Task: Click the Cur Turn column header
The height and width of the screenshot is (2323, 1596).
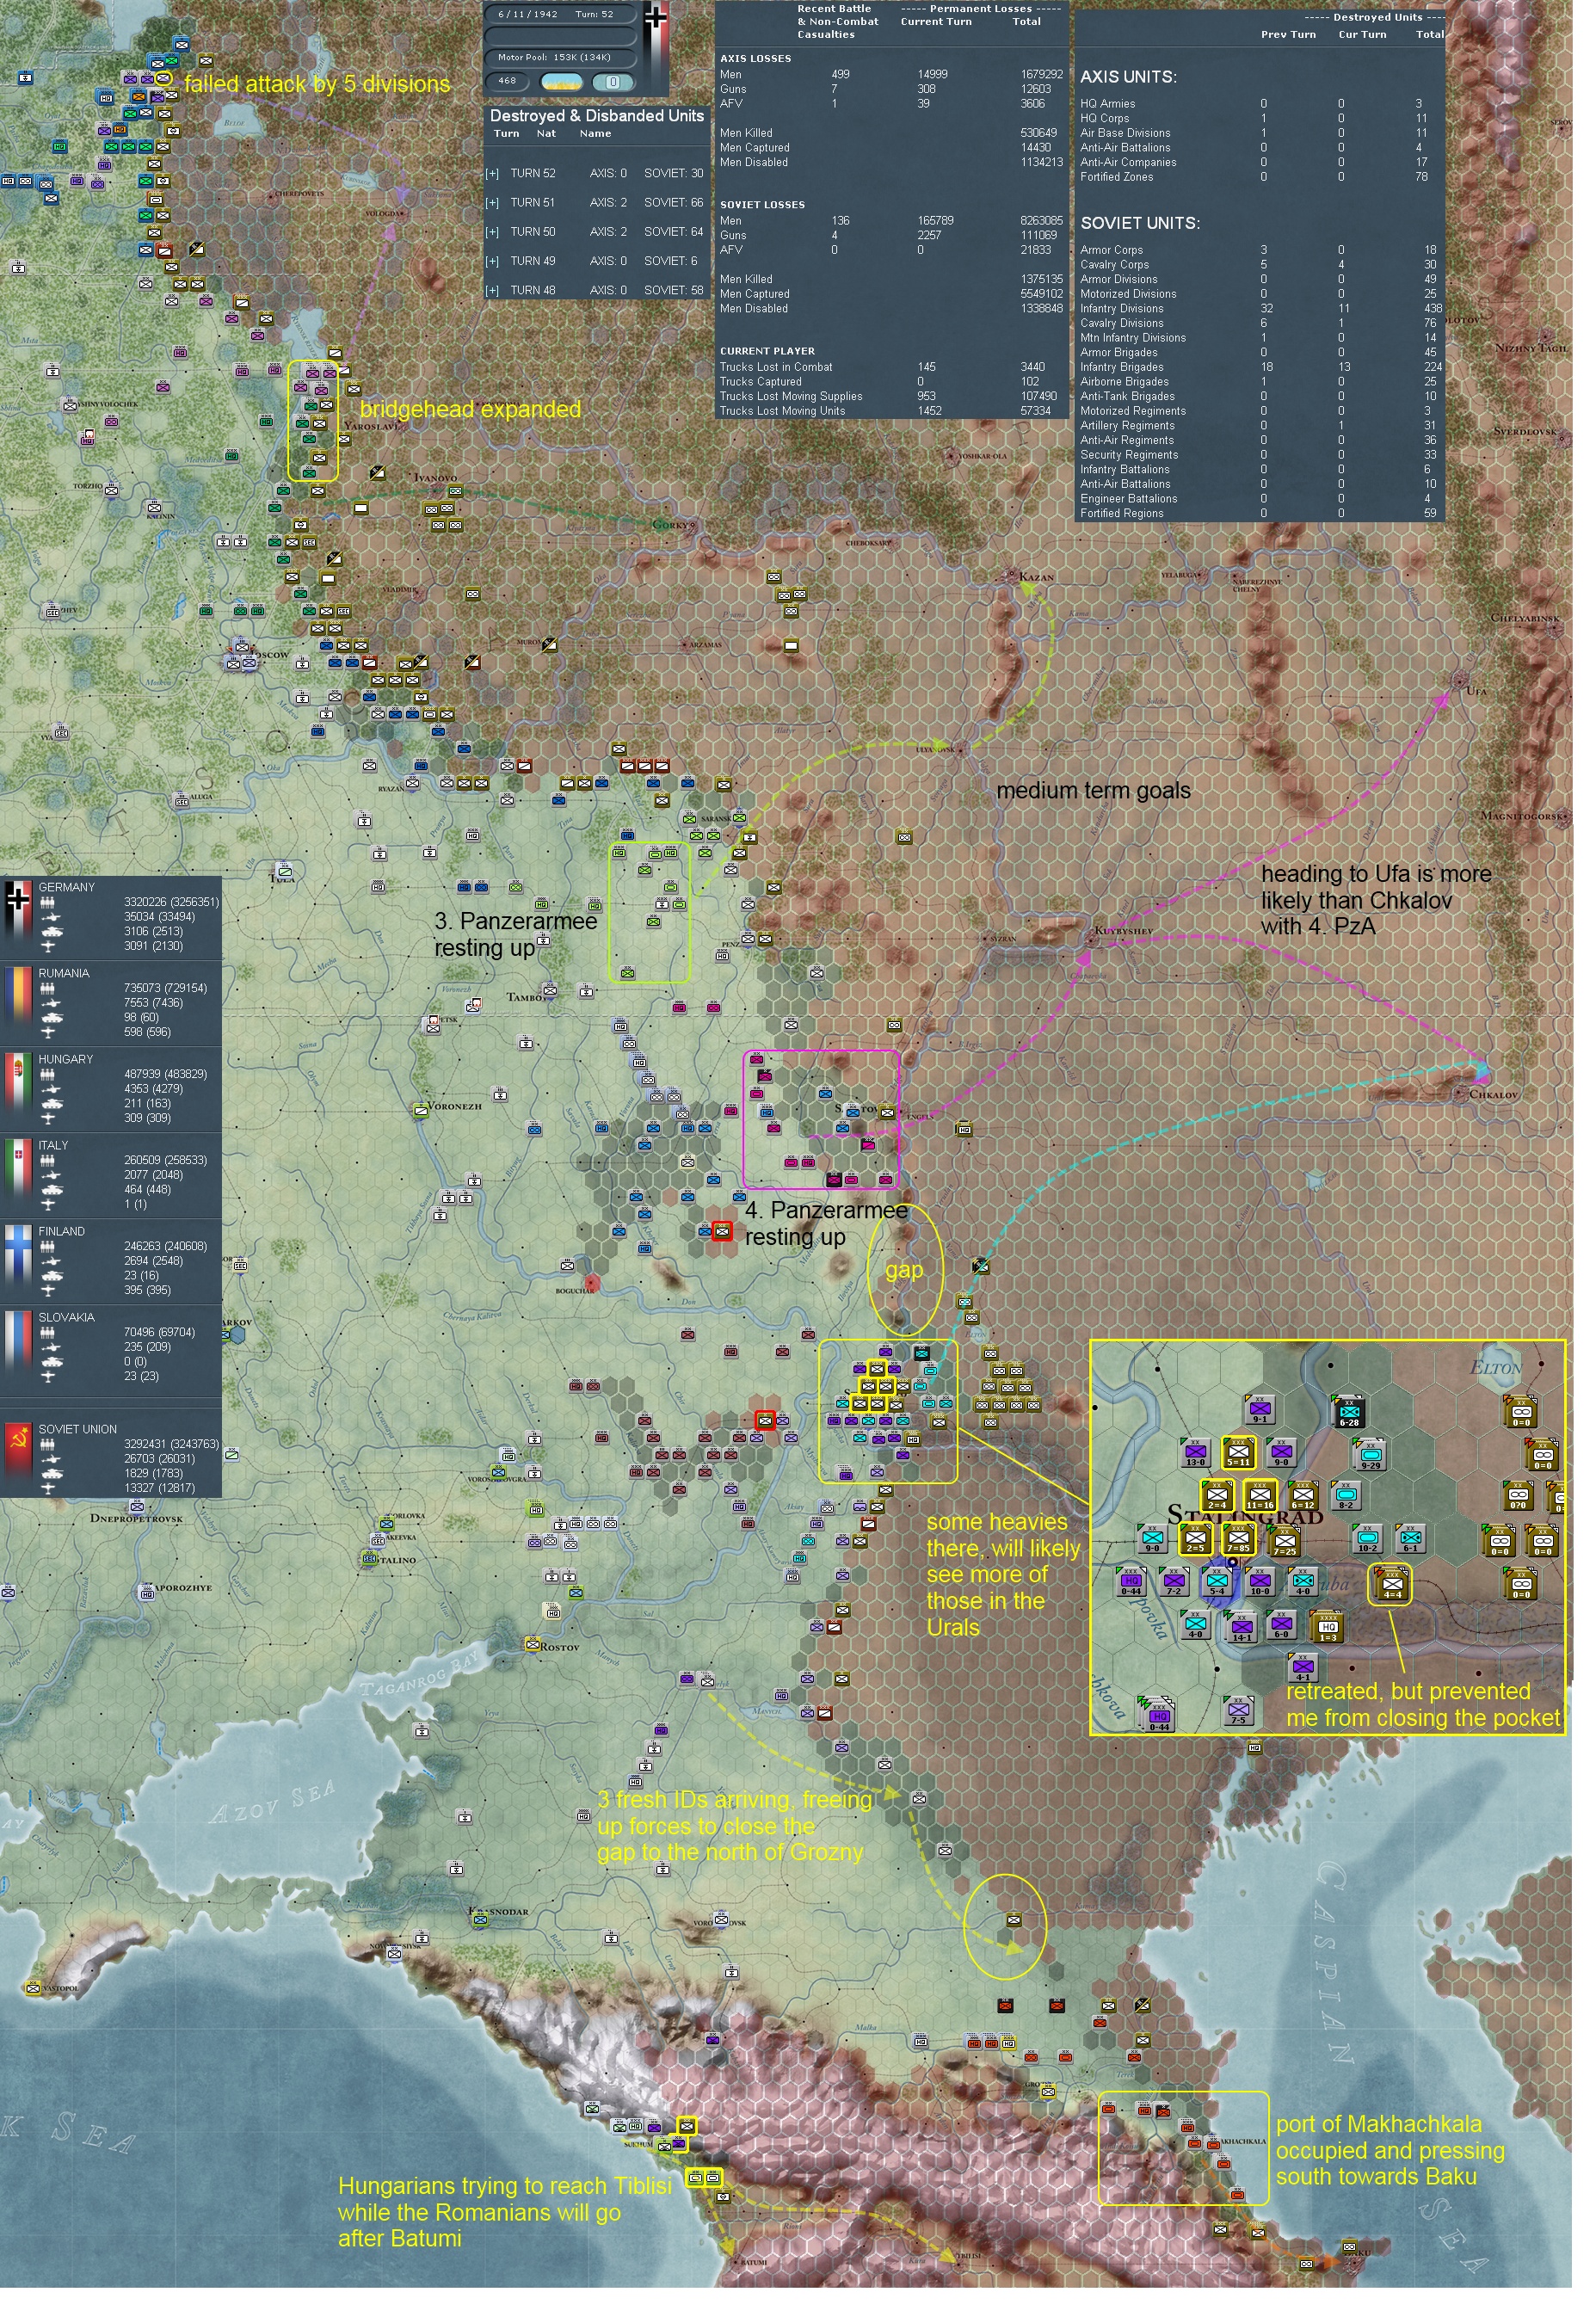Action: 1362,35
